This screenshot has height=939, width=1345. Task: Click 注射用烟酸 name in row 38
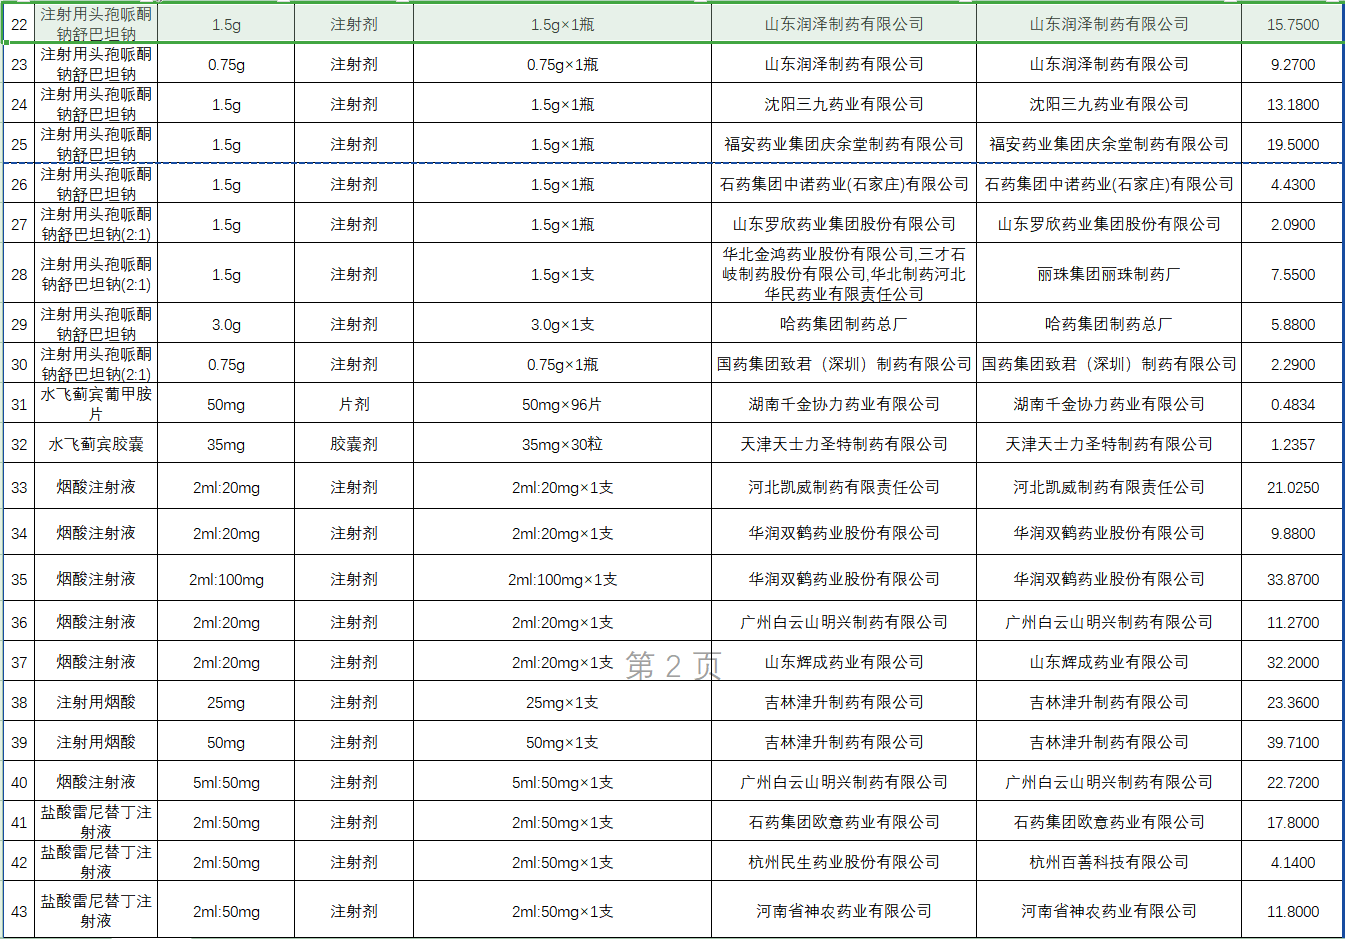tap(96, 702)
